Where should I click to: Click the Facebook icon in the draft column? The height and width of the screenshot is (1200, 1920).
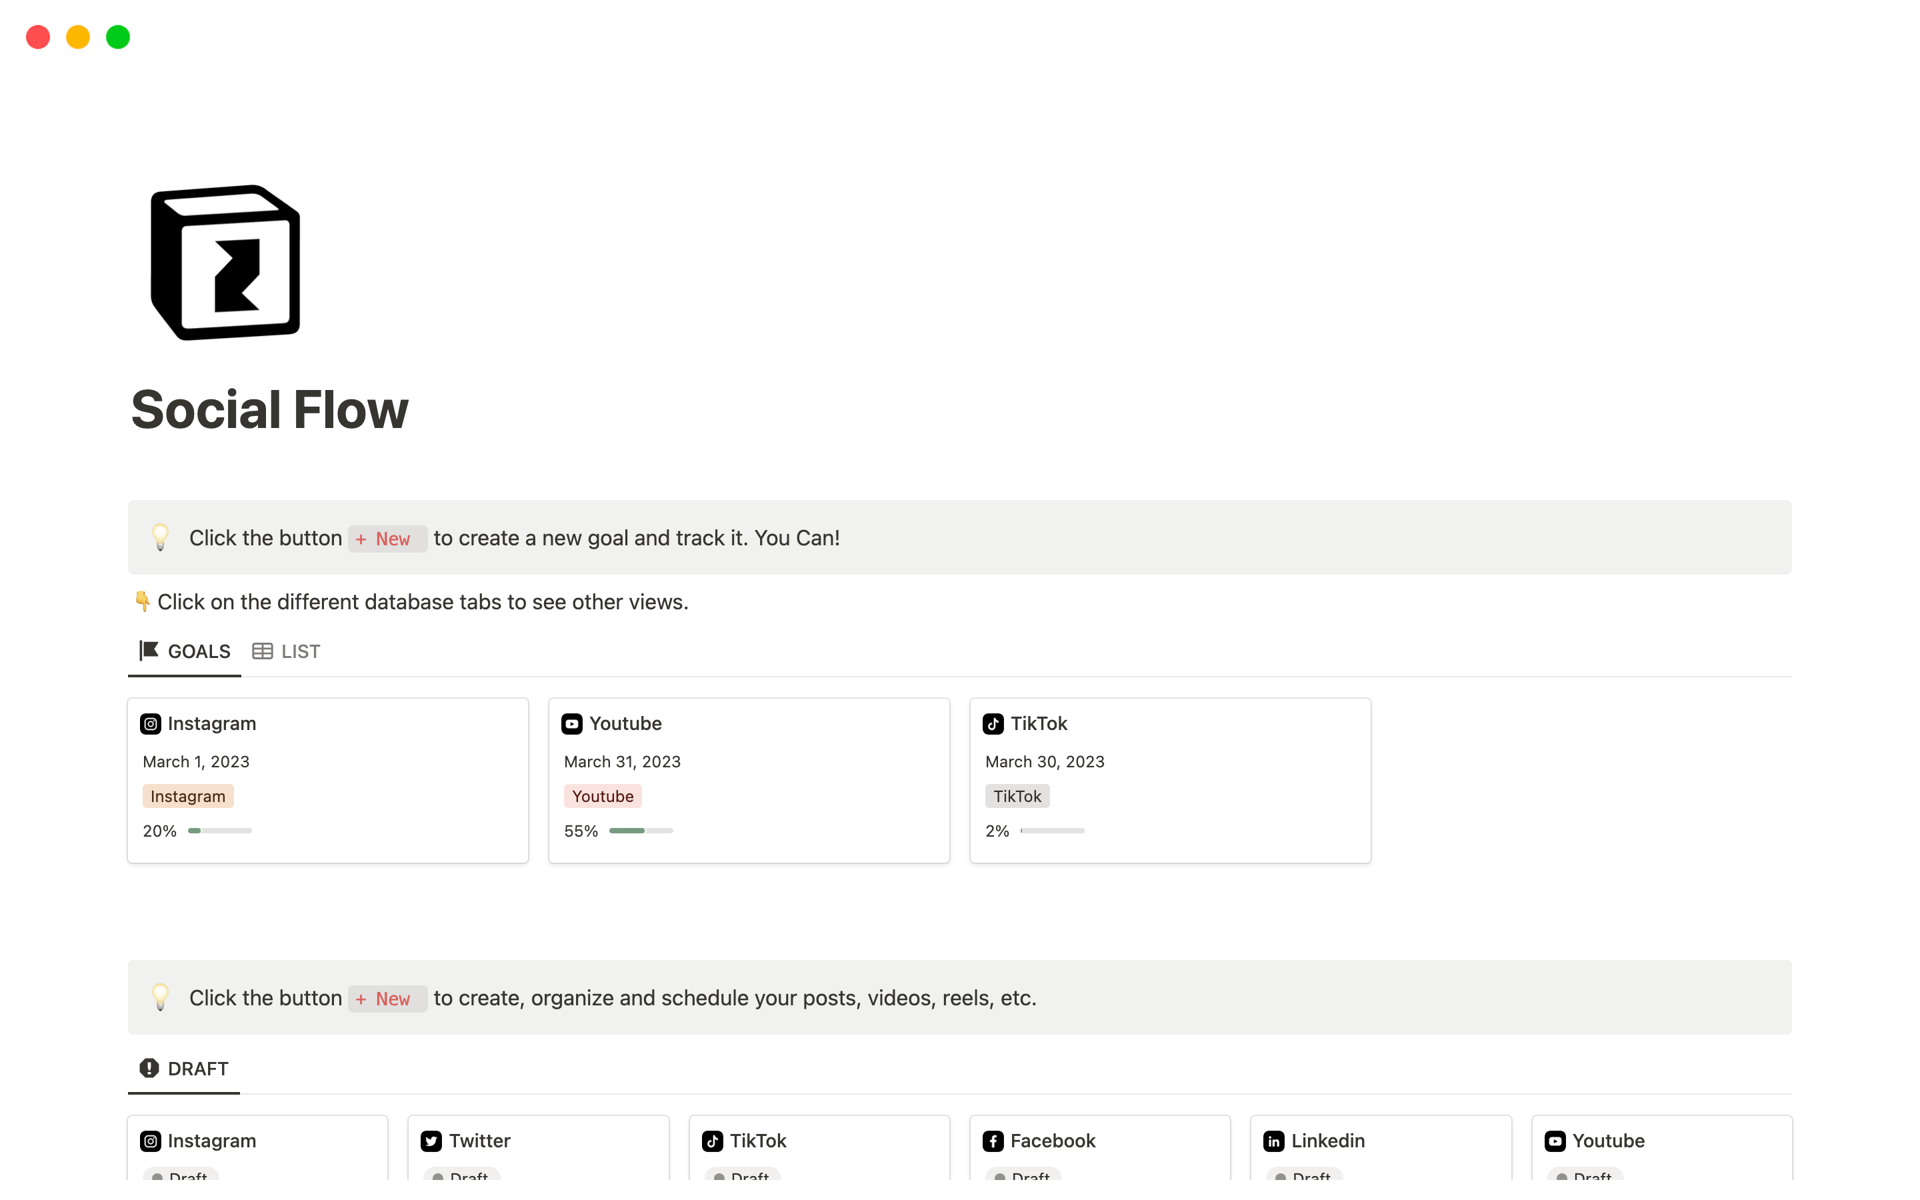point(993,1141)
